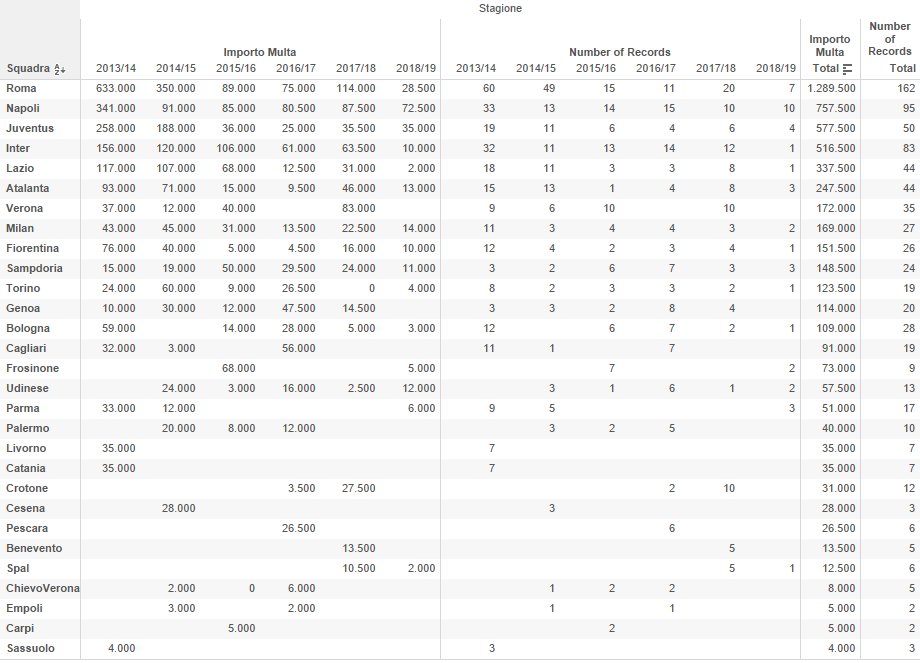Select the 2013/14 column under Importo Multa
Image resolution: width=920 pixels, height=663 pixels.
click(x=116, y=68)
